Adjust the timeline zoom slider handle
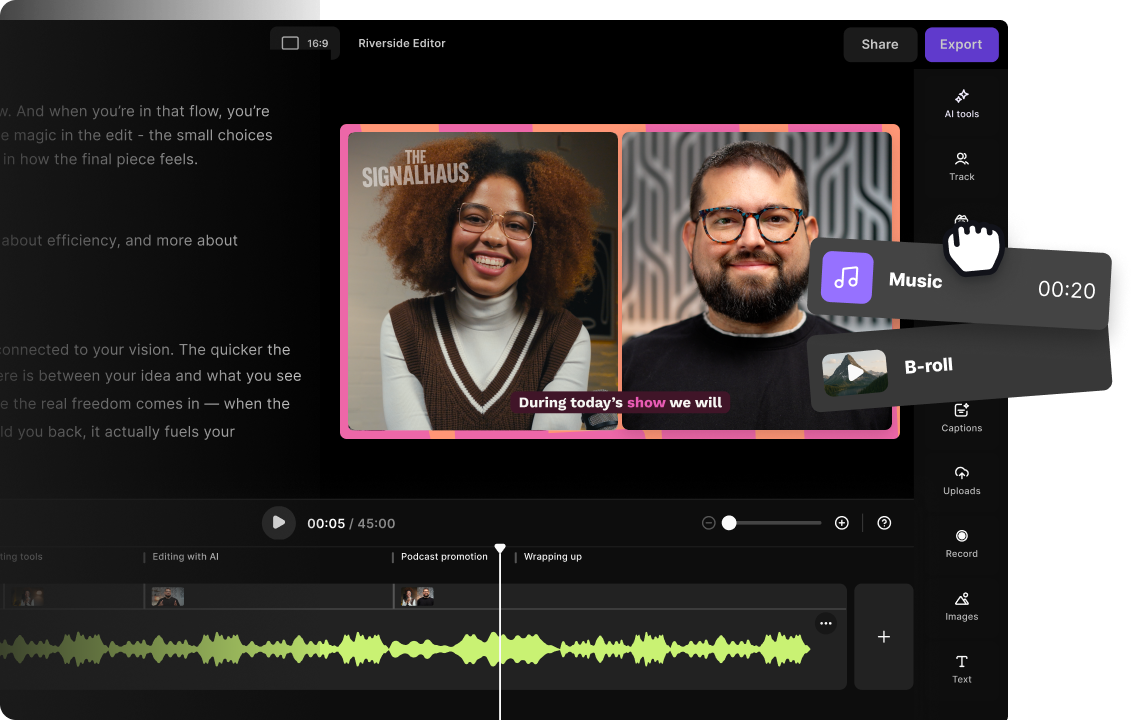This screenshot has width=1132, height=720. click(729, 523)
